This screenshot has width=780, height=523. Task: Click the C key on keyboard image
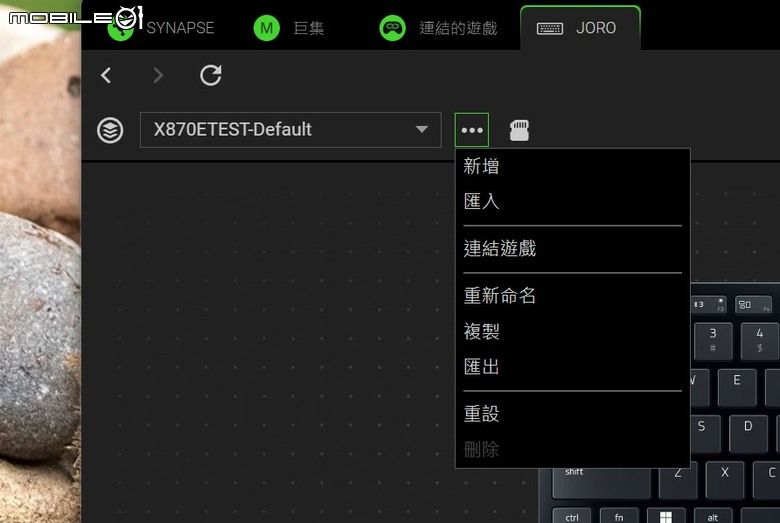[x=768, y=479]
